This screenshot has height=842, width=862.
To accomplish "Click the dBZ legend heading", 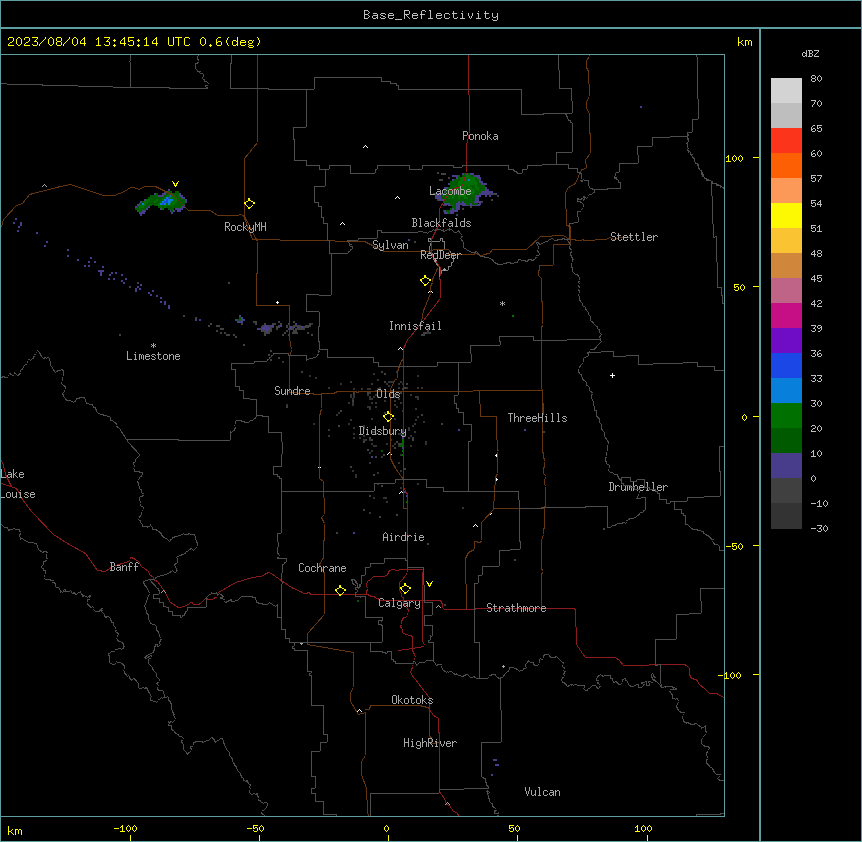I will [x=810, y=54].
